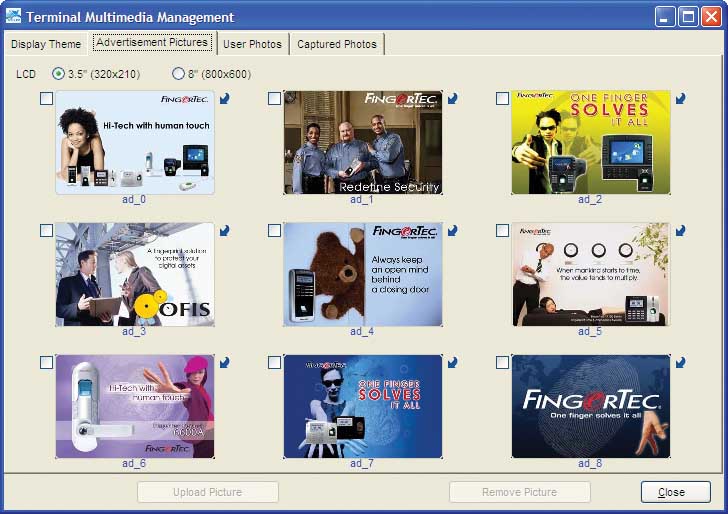Click the blue arrow icon beside ad_8
Viewport: 728px width, 514px height.
680,362
